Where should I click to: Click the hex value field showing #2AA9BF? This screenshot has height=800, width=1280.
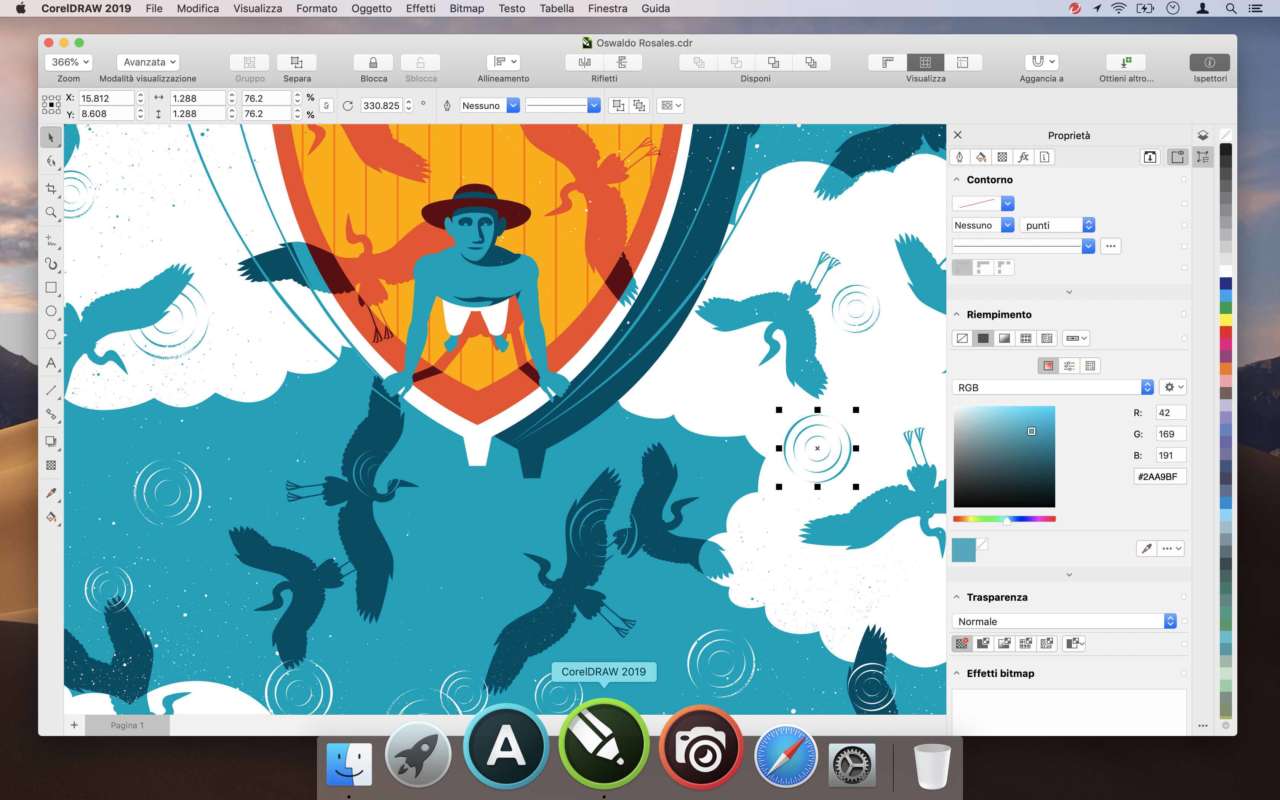[1160, 476]
